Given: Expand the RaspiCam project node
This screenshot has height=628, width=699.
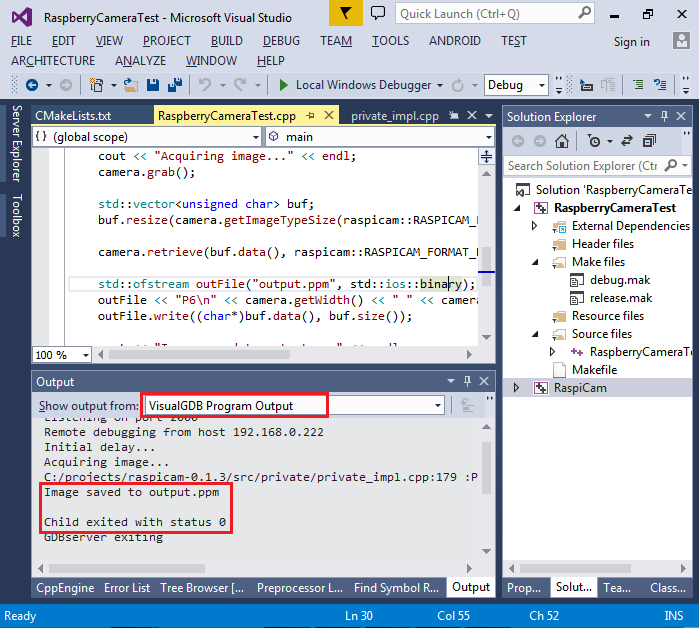Looking at the screenshot, I should [516, 388].
